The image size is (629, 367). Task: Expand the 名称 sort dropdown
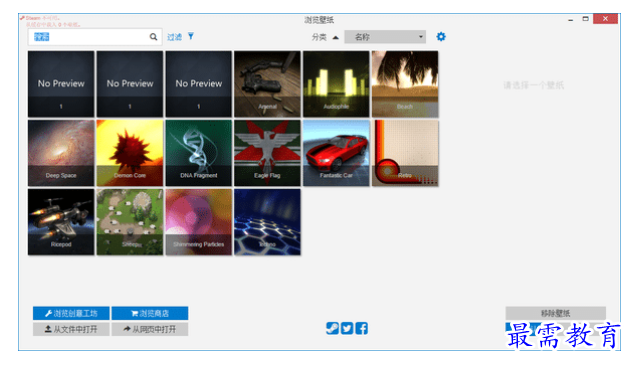tap(385, 37)
